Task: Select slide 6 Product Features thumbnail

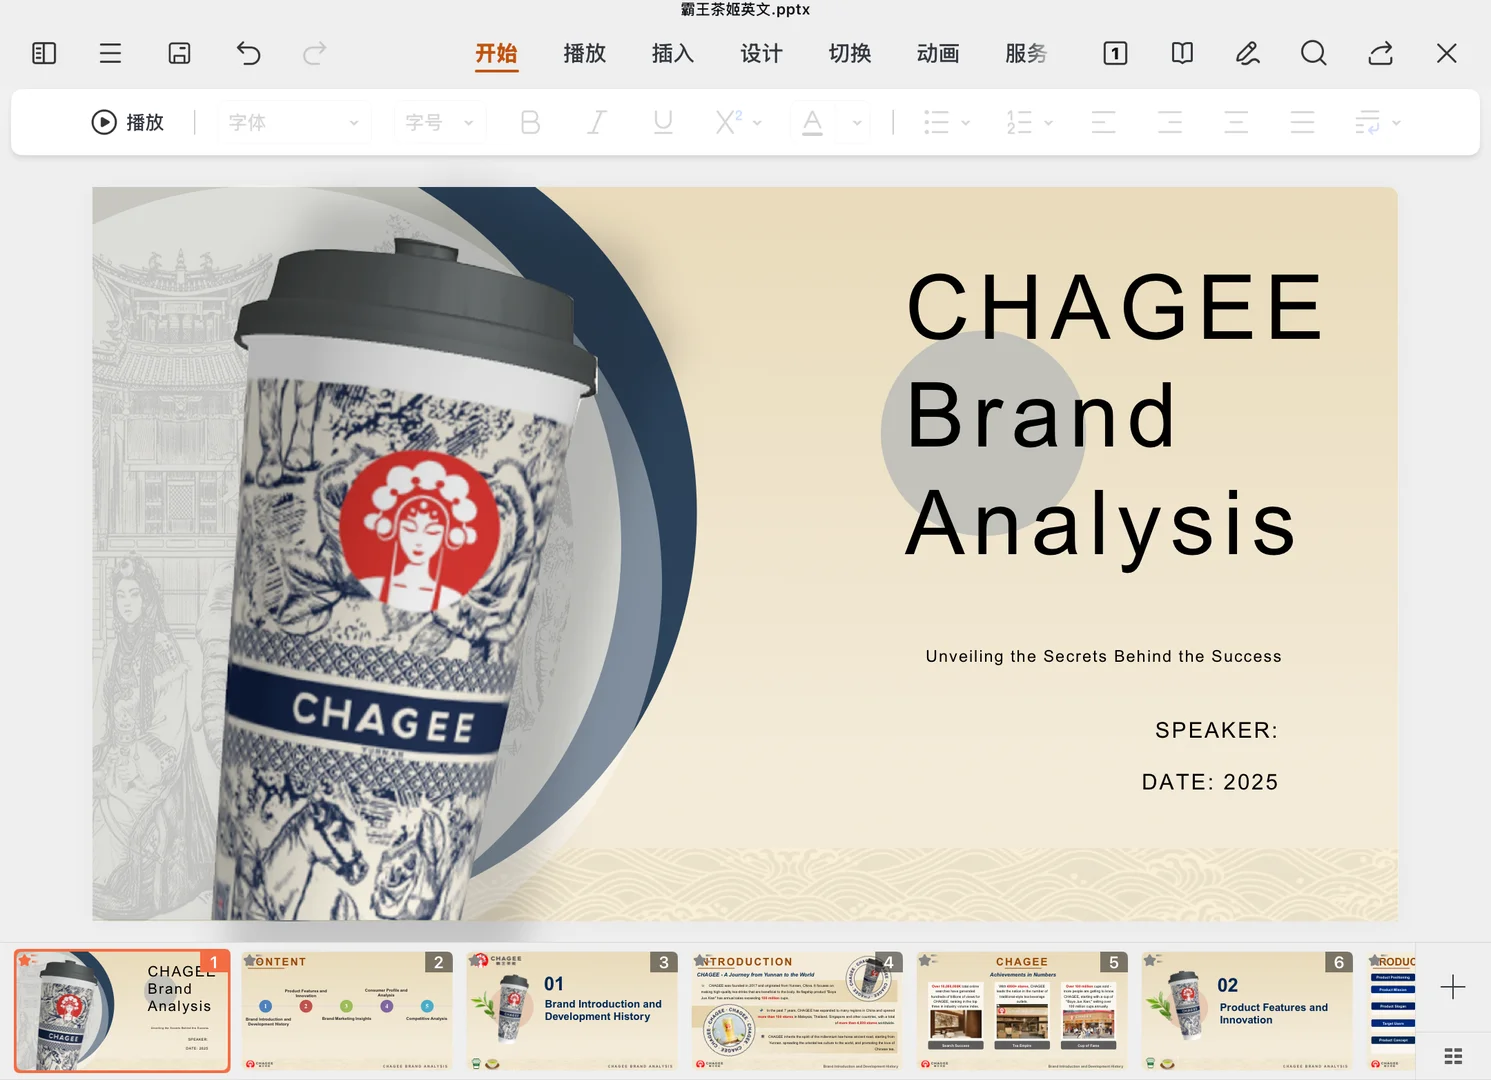Action: (x=1247, y=1011)
